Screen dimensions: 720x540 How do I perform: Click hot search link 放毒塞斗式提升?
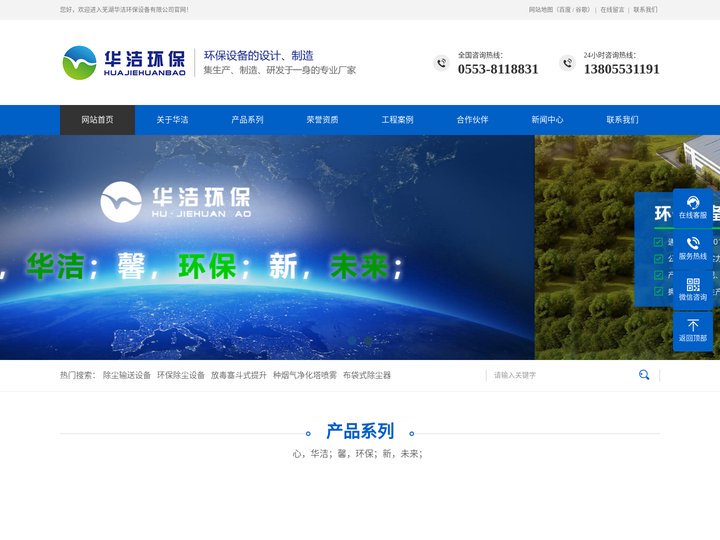(239, 375)
